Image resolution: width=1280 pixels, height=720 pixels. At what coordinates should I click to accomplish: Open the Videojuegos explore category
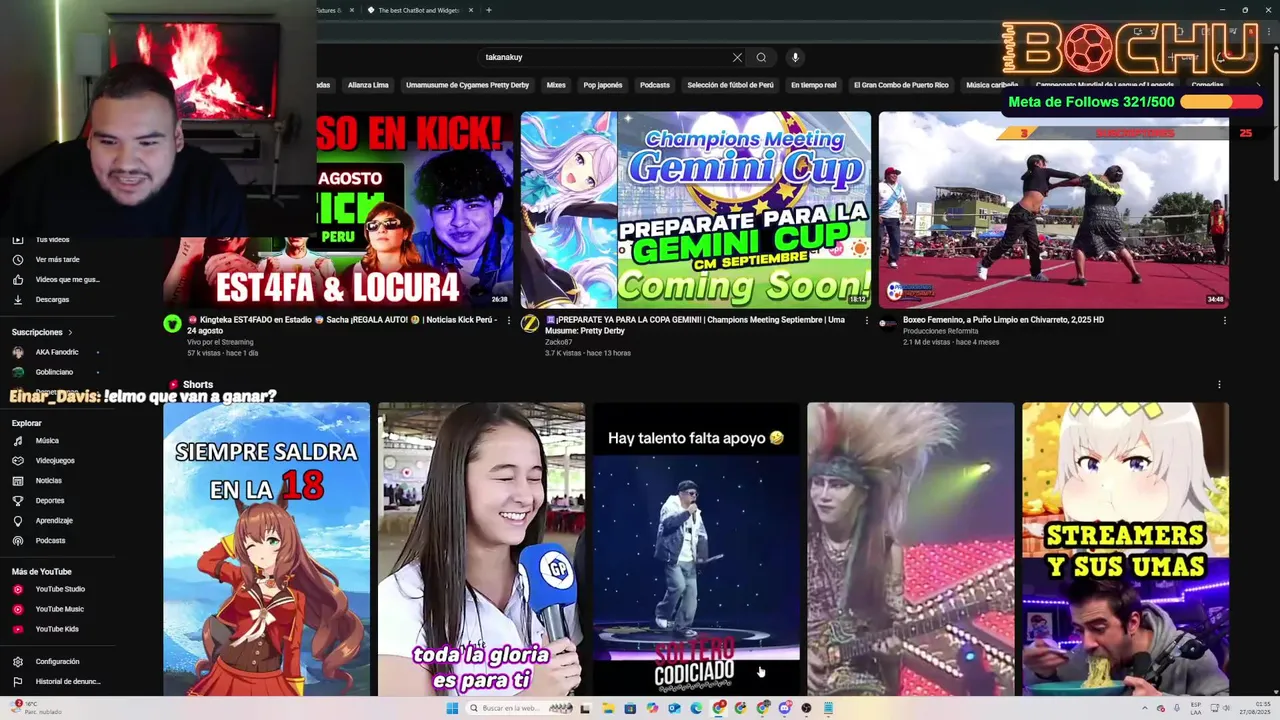(x=55, y=461)
